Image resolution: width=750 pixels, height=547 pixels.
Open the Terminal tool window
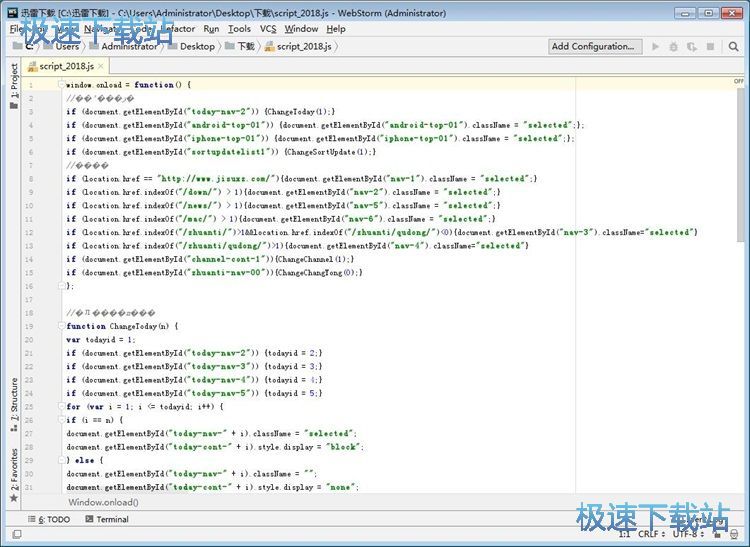point(106,519)
